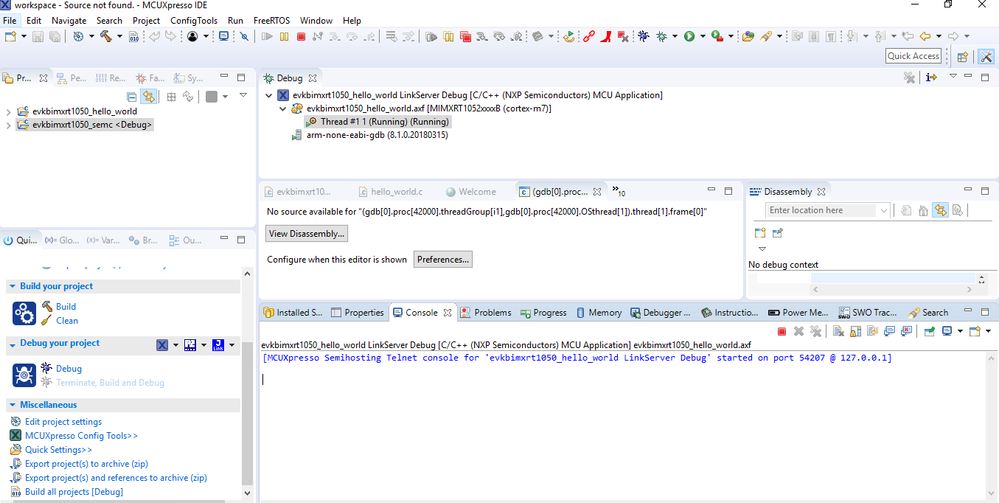The width and height of the screenshot is (999, 503).
Task: Click Collapse All icon in Project Explorer
Action: pyautogui.click(x=131, y=97)
